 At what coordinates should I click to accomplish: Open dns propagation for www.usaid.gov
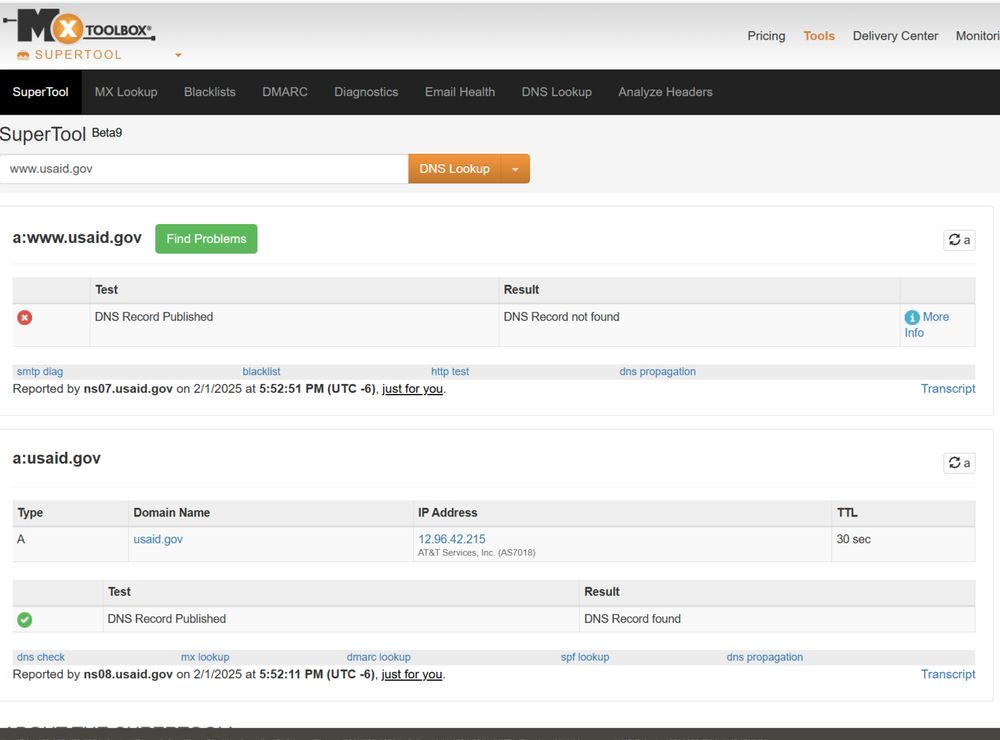658,371
